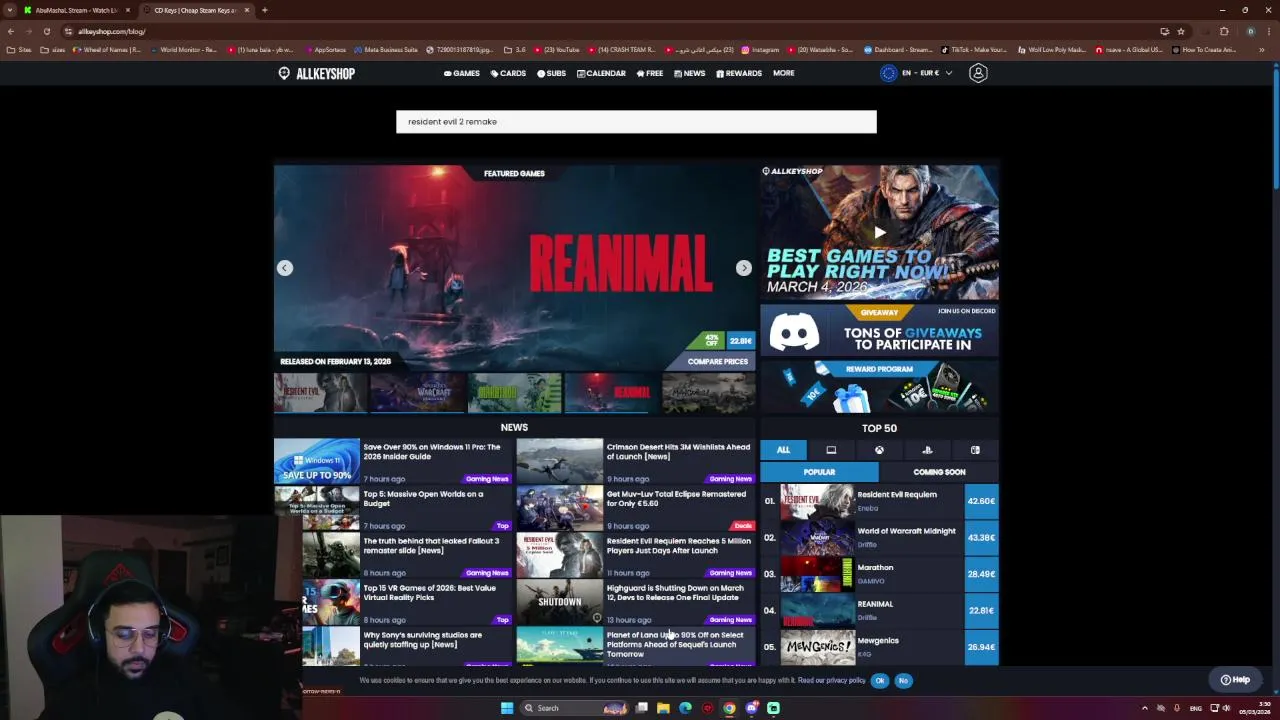Show hidden system tray icons

pyautogui.click(x=1145, y=708)
